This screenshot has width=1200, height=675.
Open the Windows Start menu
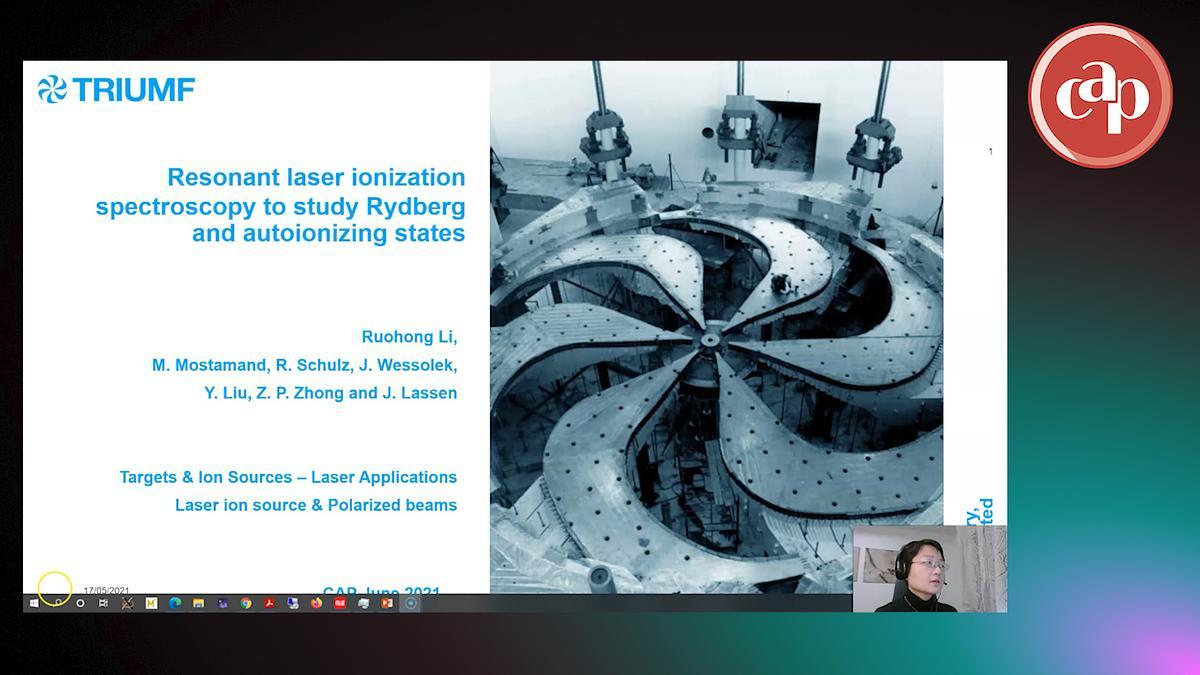pyautogui.click(x=34, y=603)
